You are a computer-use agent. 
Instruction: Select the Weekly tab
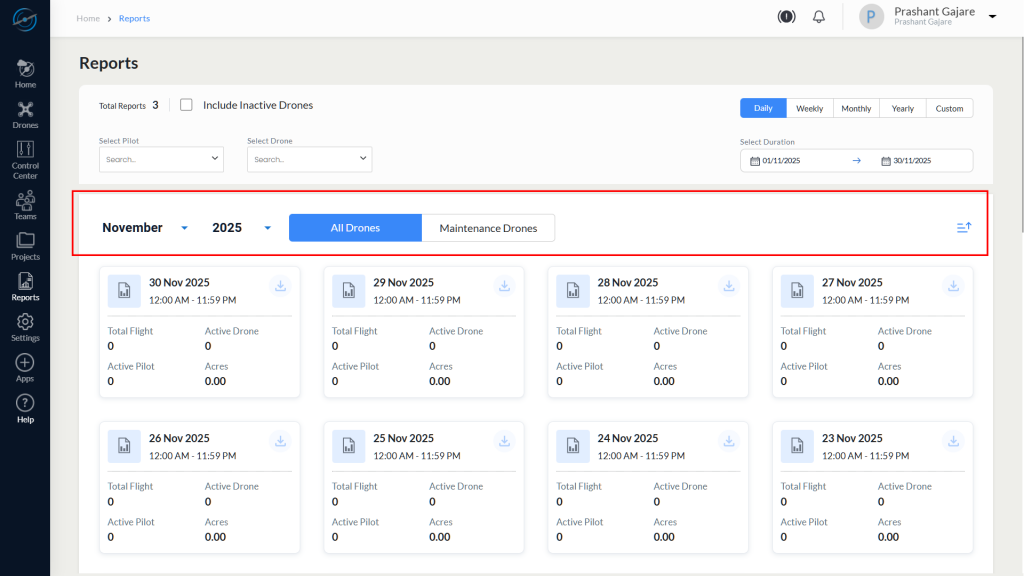point(809,108)
